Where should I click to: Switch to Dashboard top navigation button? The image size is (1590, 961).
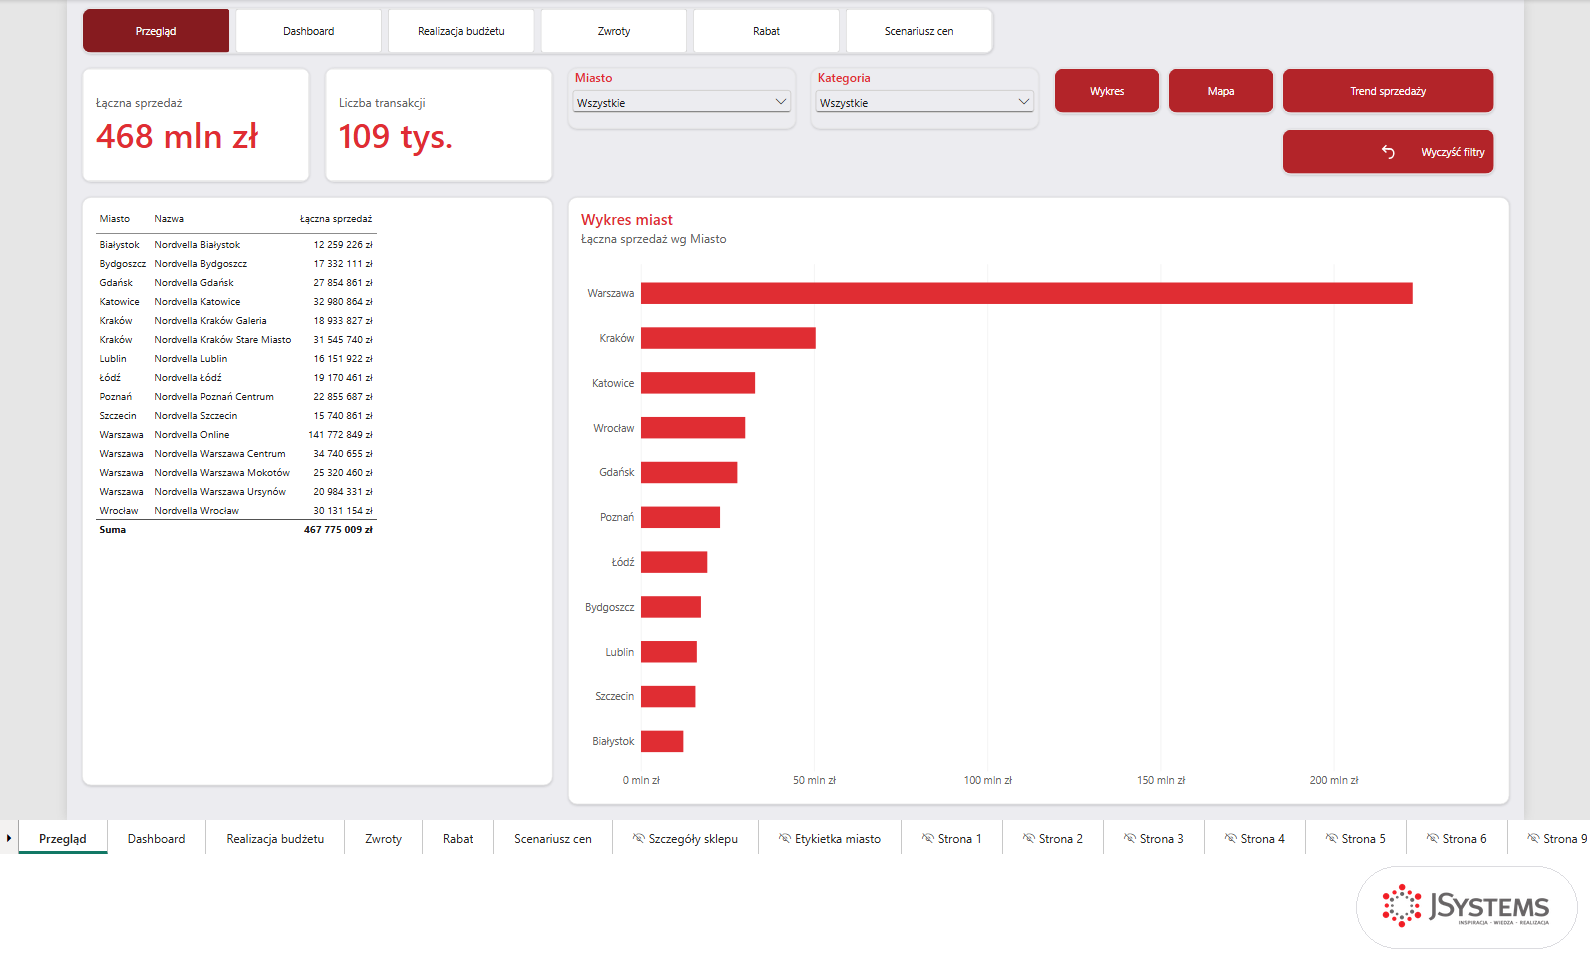coord(308,31)
